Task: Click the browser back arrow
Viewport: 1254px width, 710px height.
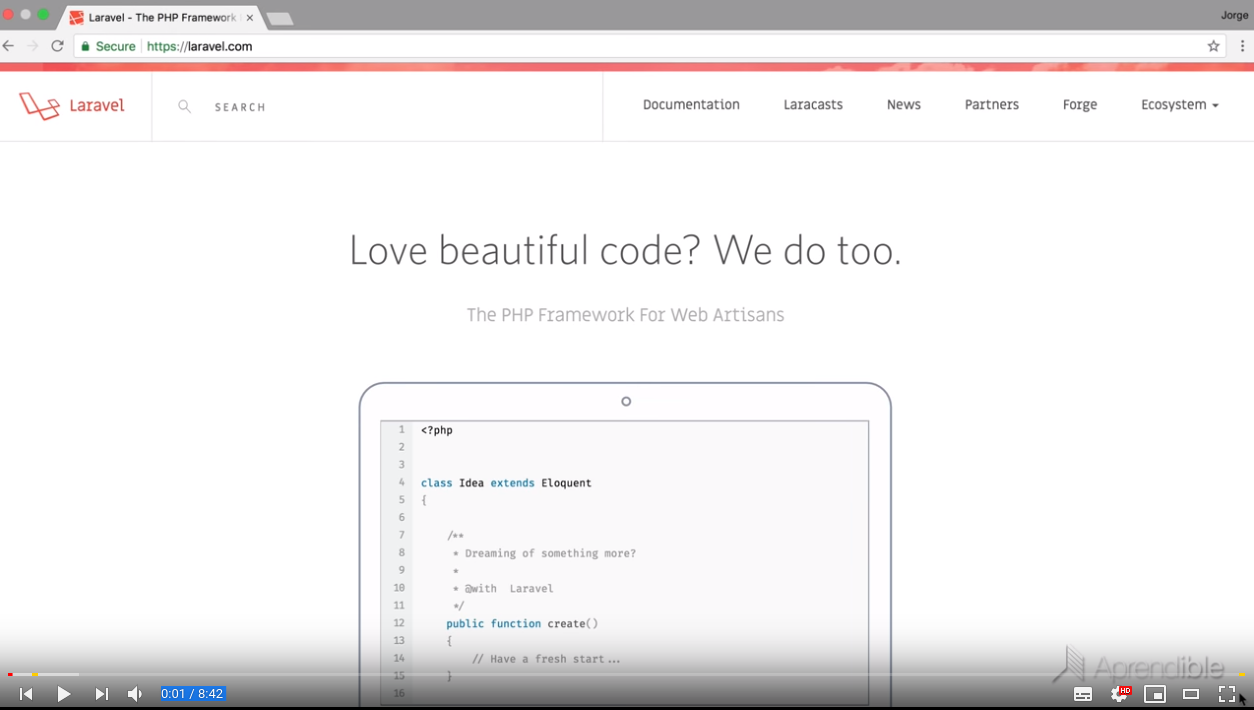Action: coord(9,46)
